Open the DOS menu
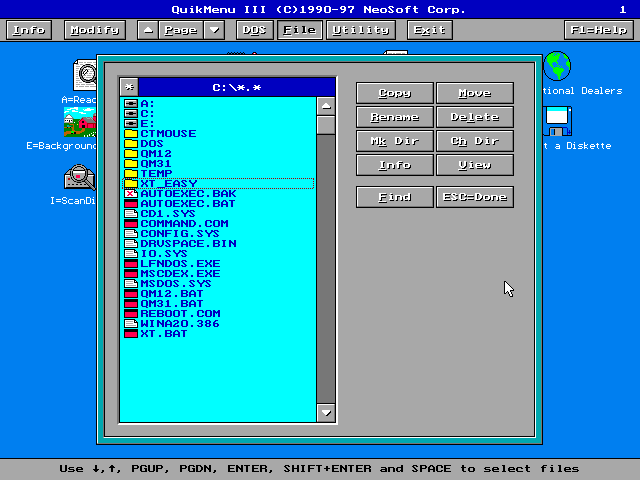This screenshot has width=640, height=480. 255,30
